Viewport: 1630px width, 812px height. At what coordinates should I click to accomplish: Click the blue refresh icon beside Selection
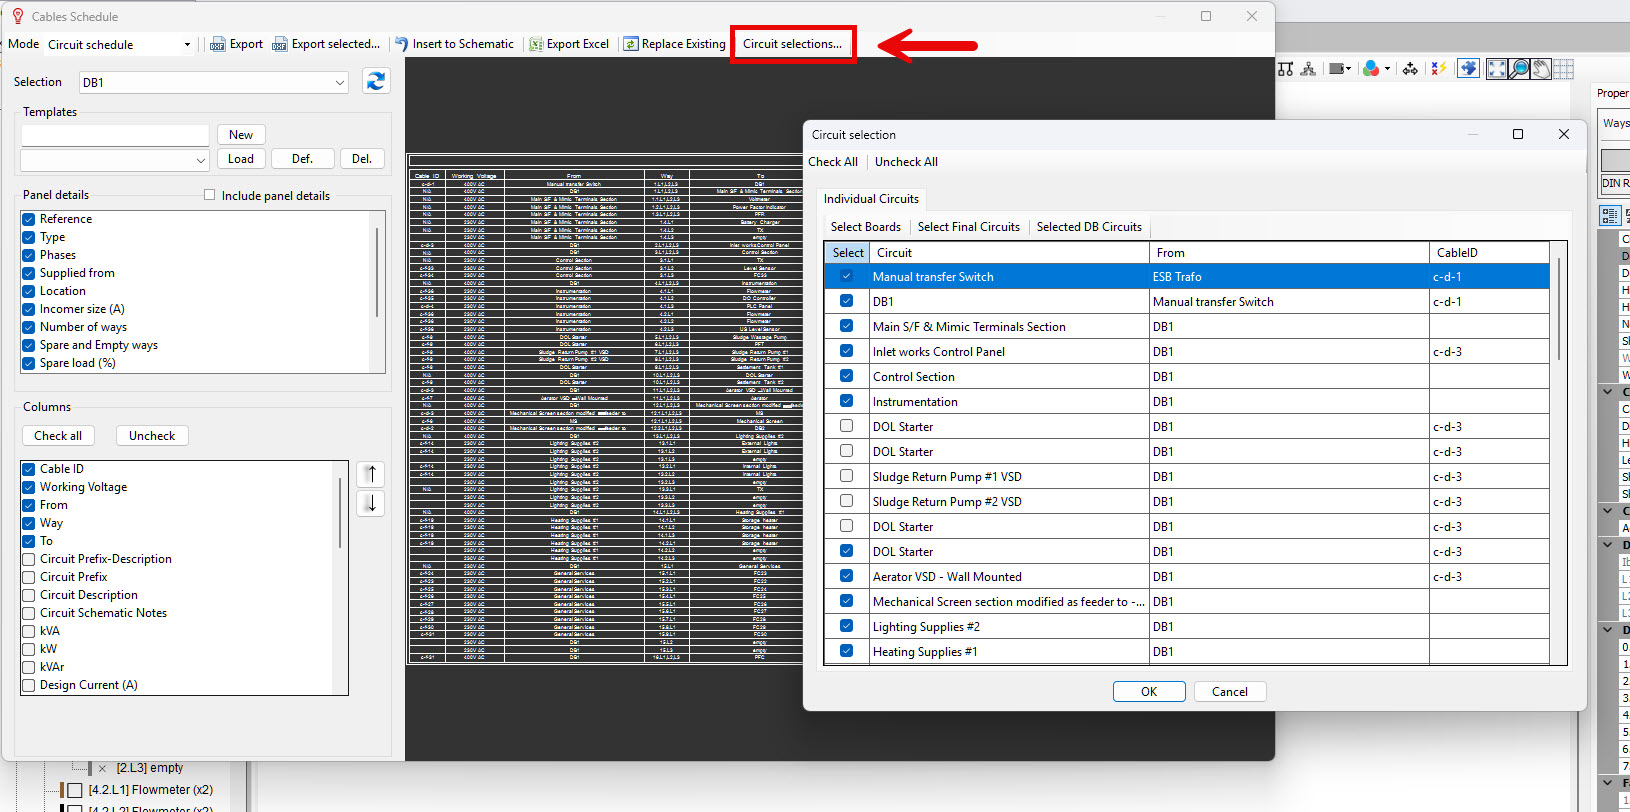point(376,82)
